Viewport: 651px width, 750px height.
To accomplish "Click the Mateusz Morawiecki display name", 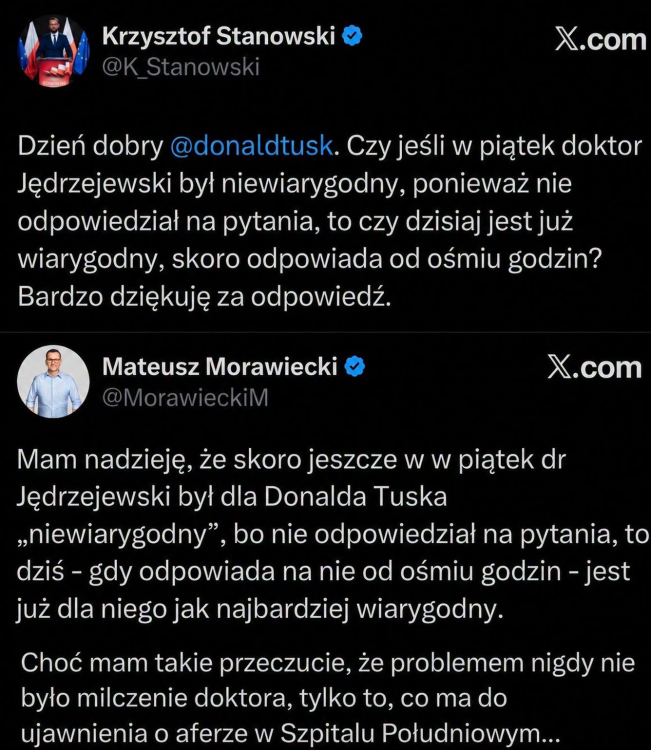I will coord(220,367).
